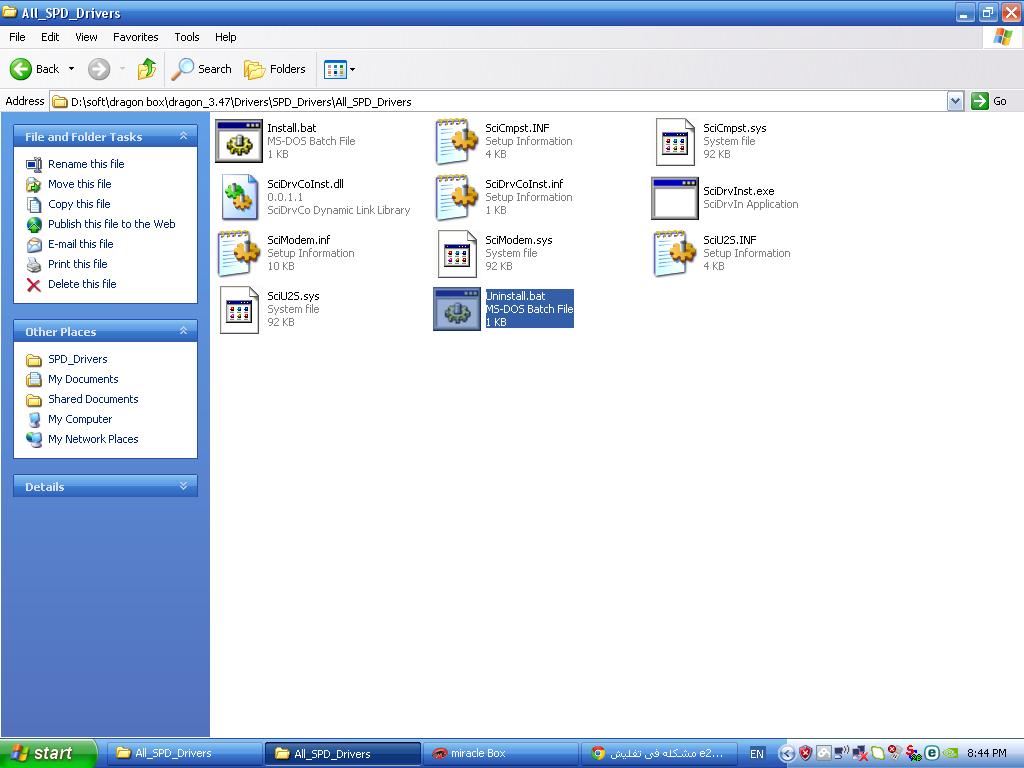
Task: Select the Install.bat file icon
Action: (238, 141)
